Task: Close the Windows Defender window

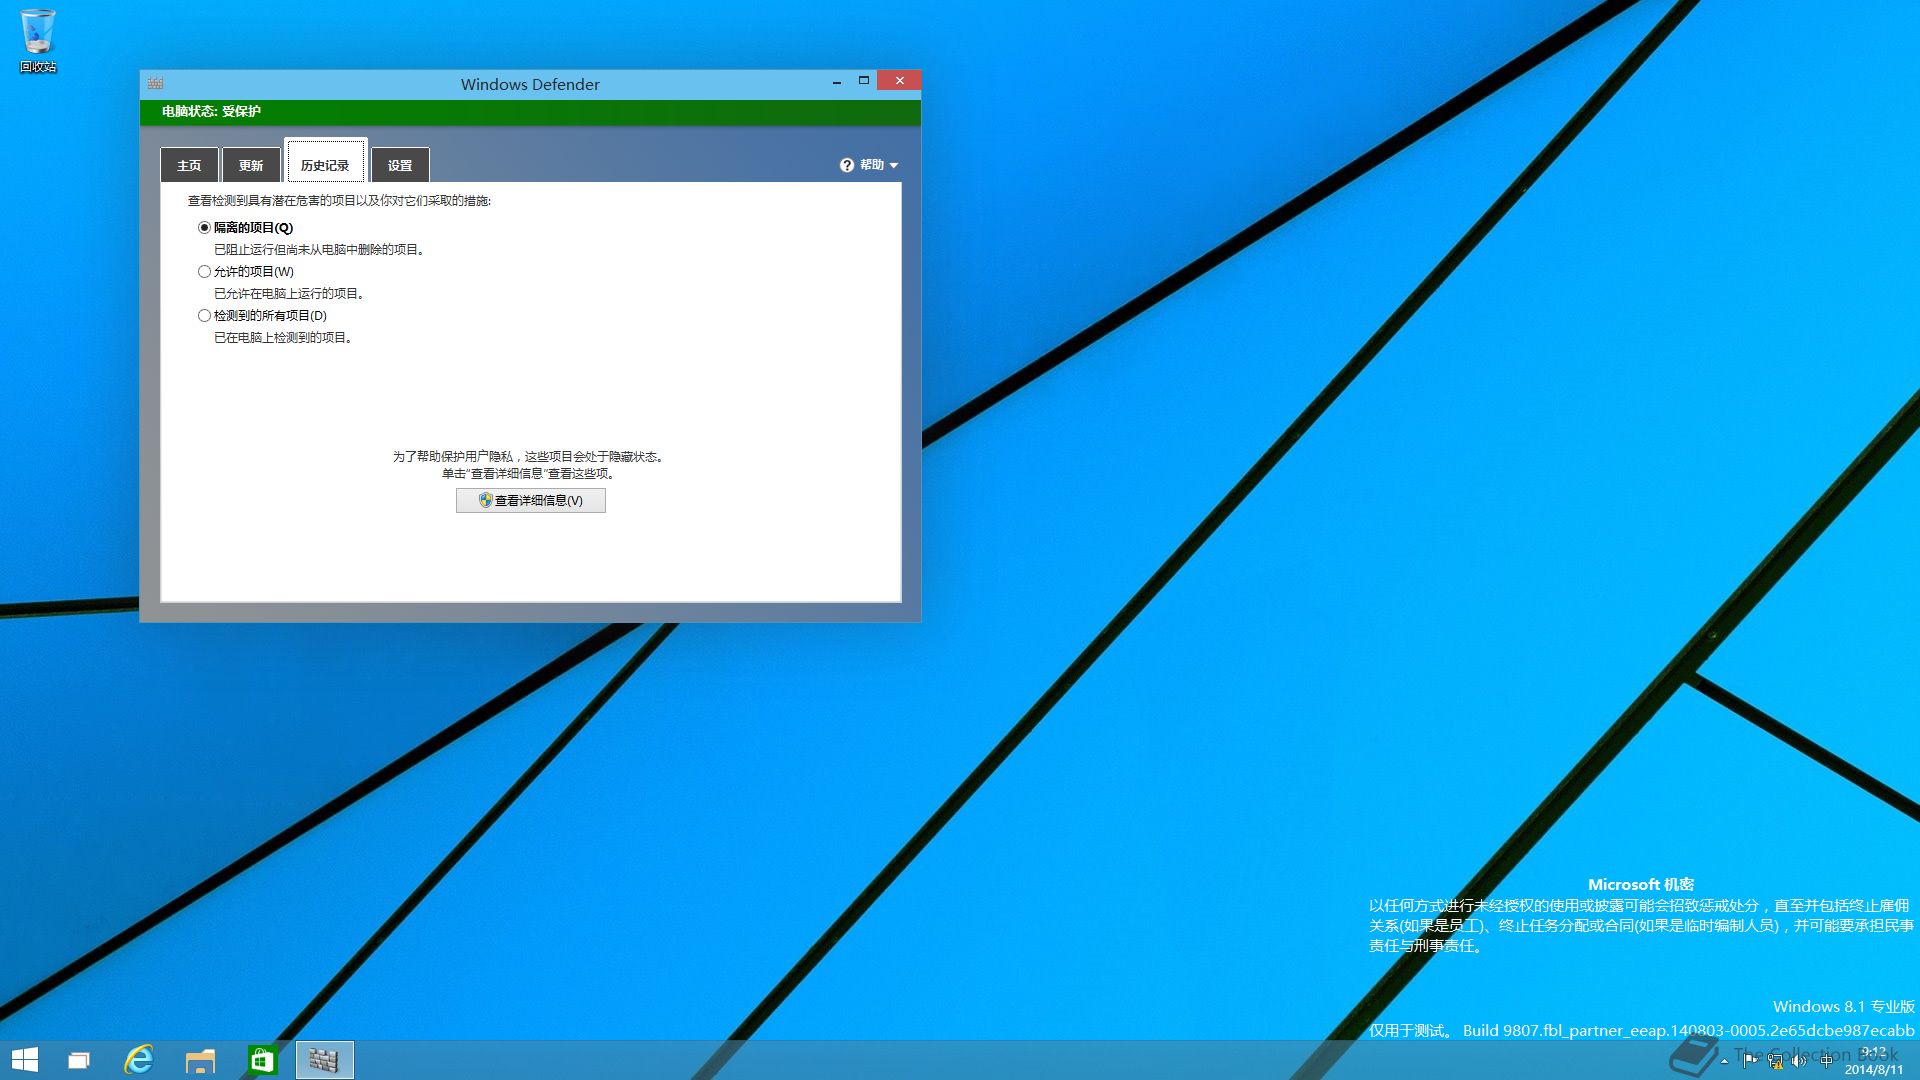Action: pos(899,81)
